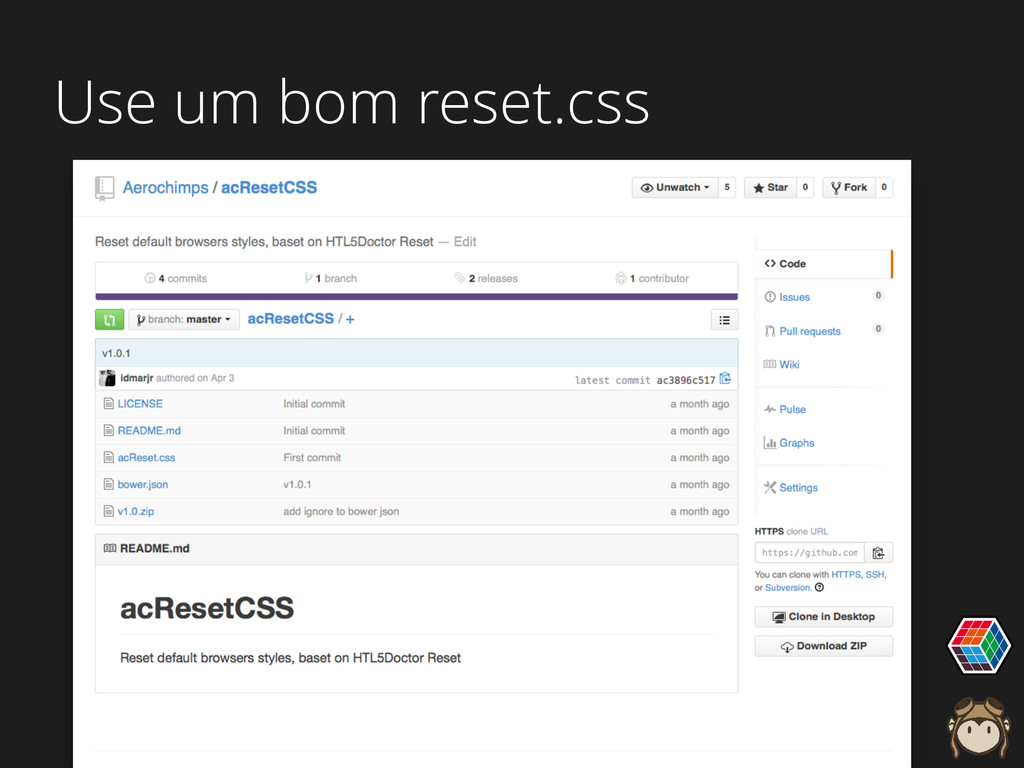Click the idmarjr avatar thumbnail

(x=107, y=379)
